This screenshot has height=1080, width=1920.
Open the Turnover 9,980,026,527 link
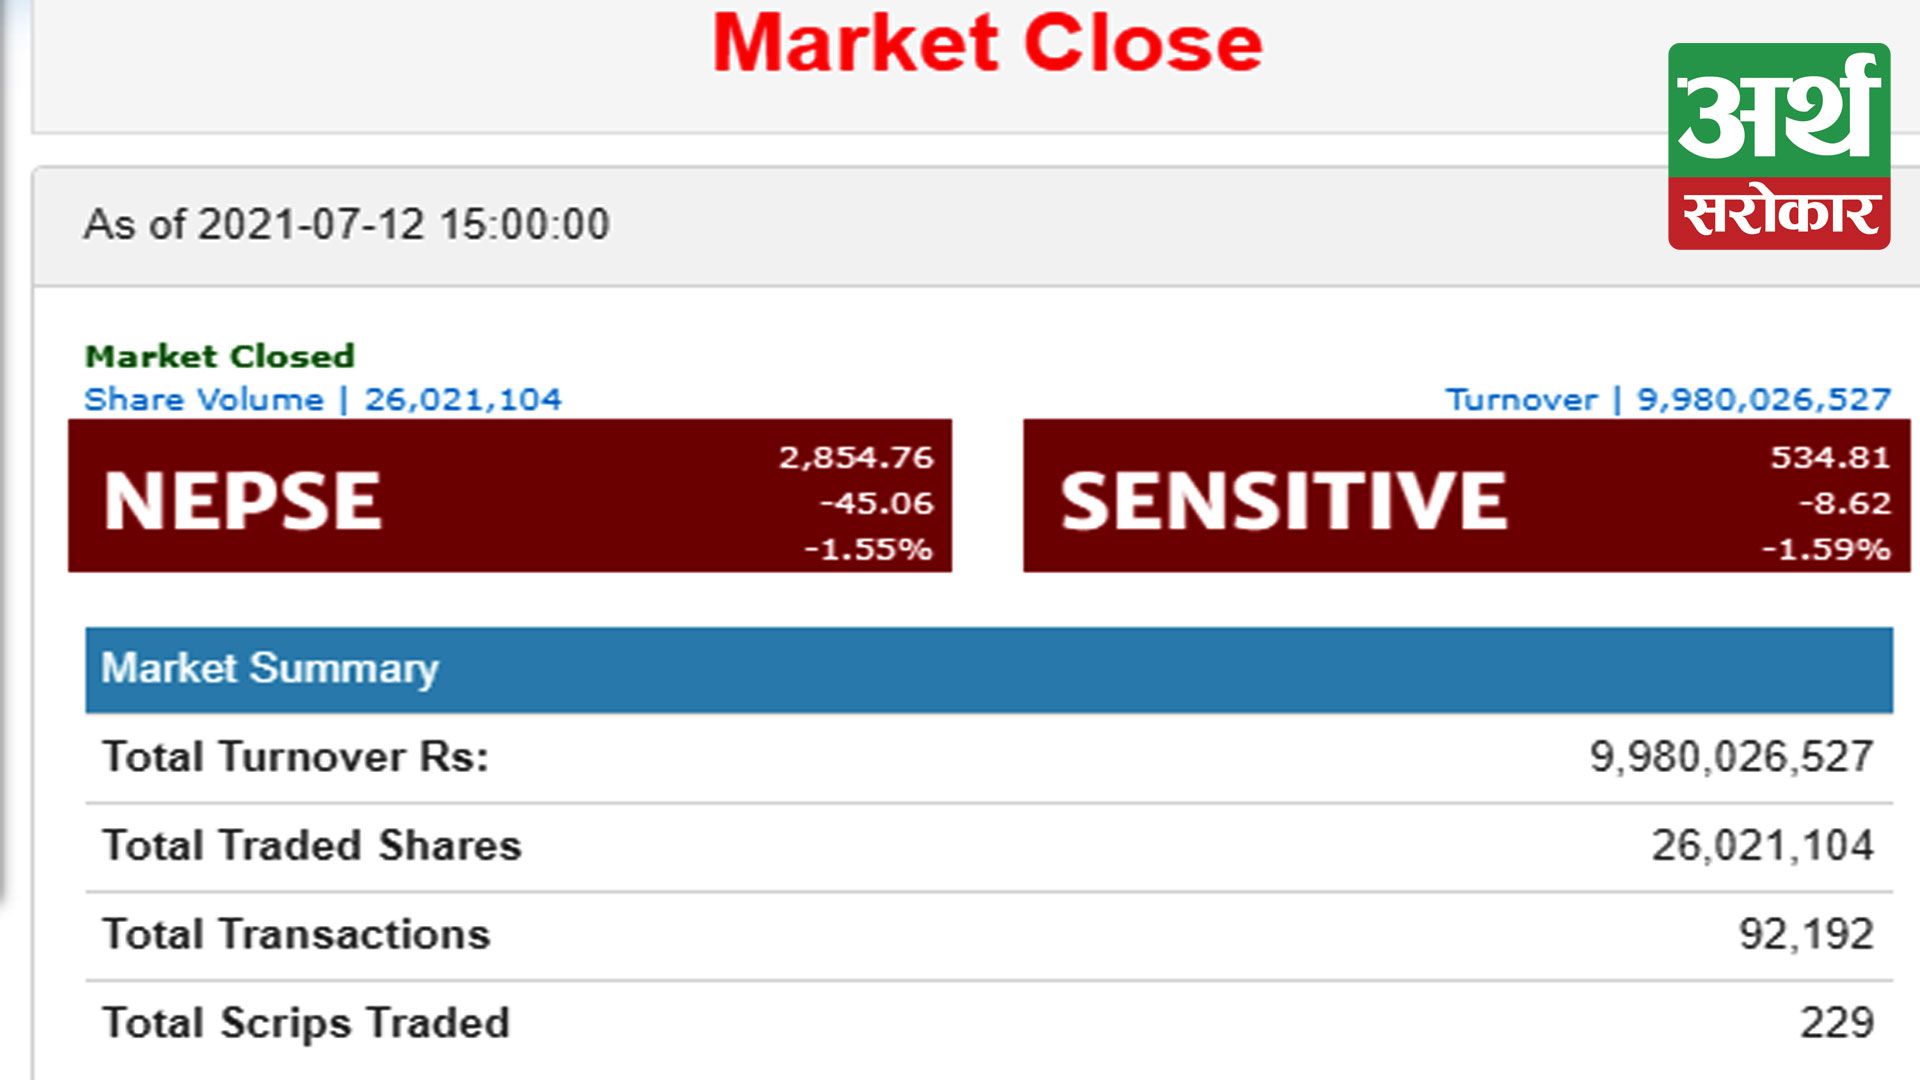pos(1668,399)
